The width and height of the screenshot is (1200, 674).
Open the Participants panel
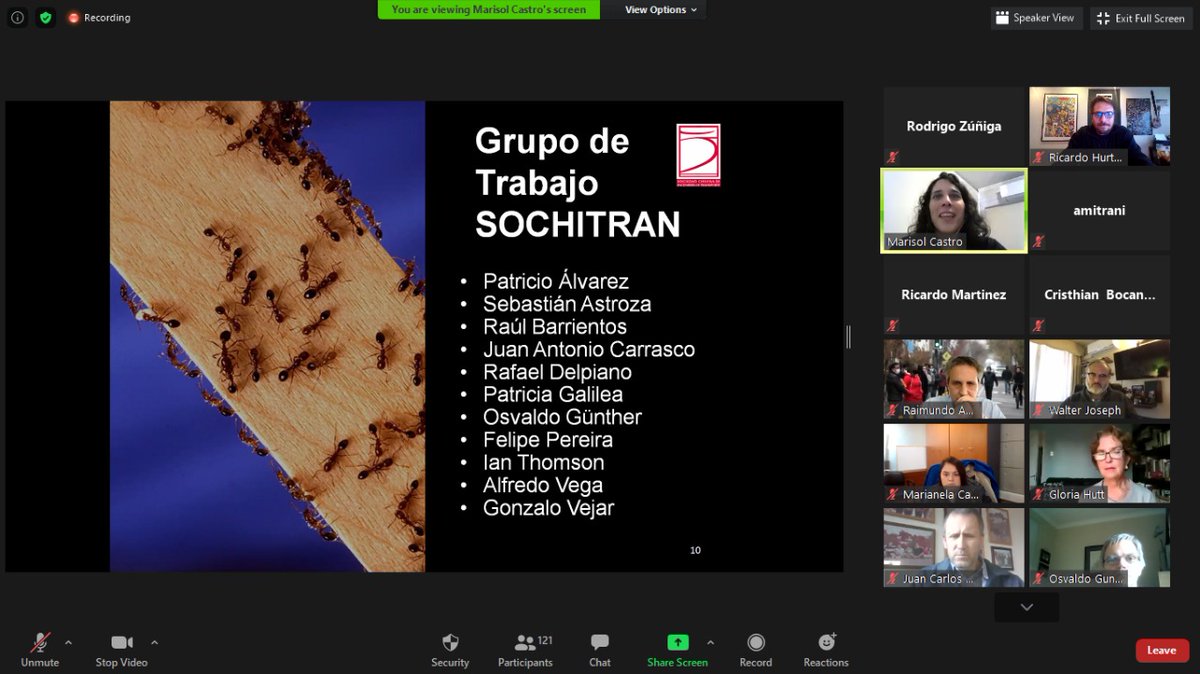click(x=526, y=649)
